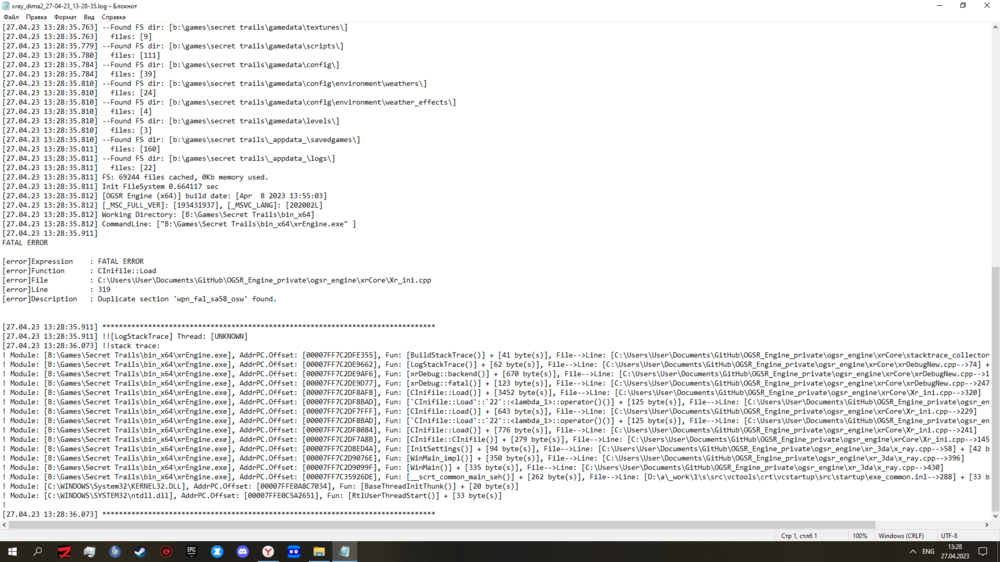The image size is (1000, 562).
Task: Restore down the Notepad window
Action: click(963, 6)
